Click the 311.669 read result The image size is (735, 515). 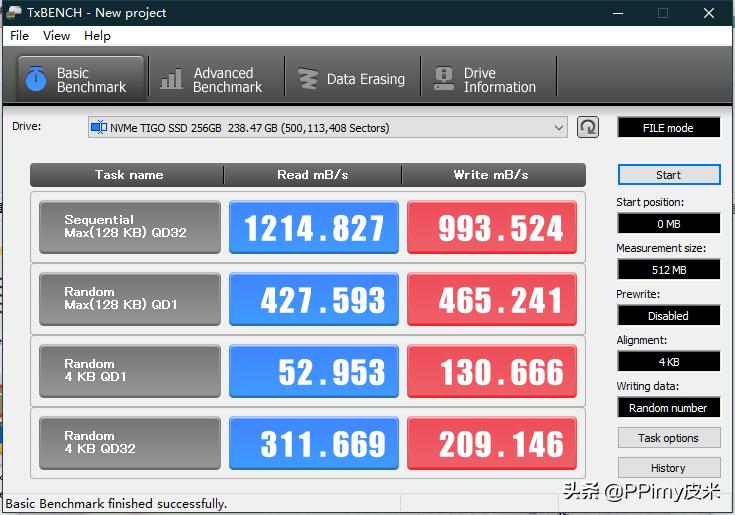click(314, 443)
